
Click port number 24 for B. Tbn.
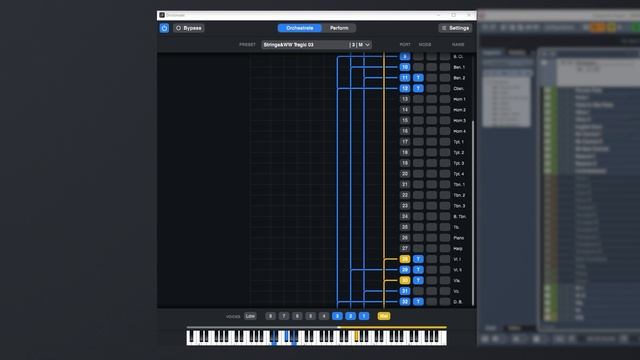pyautogui.click(x=404, y=216)
